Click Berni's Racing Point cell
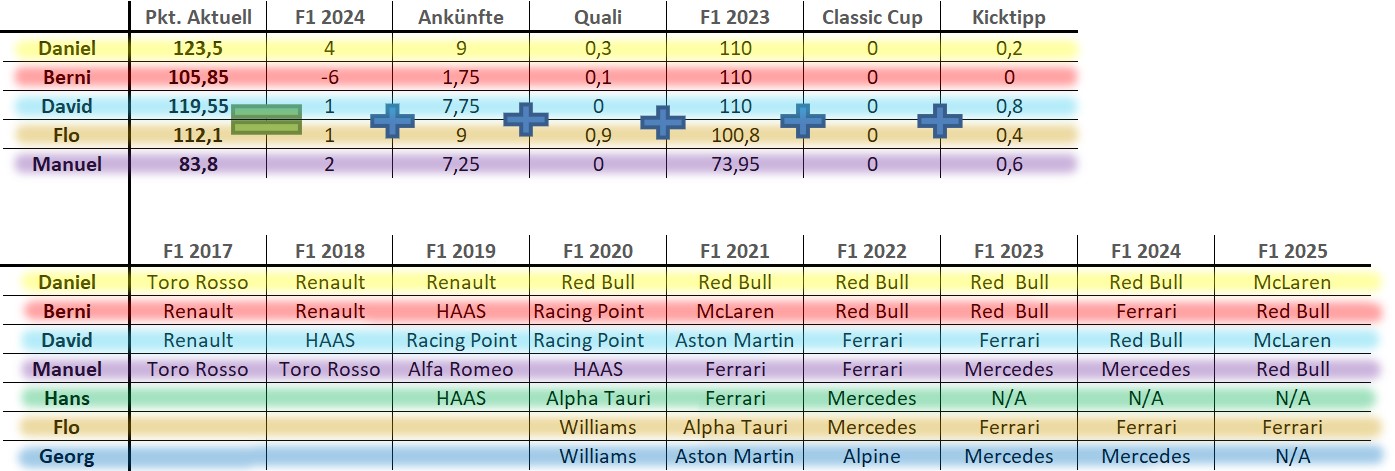Viewport: 1395px width, 471px height. click(598, 311)
